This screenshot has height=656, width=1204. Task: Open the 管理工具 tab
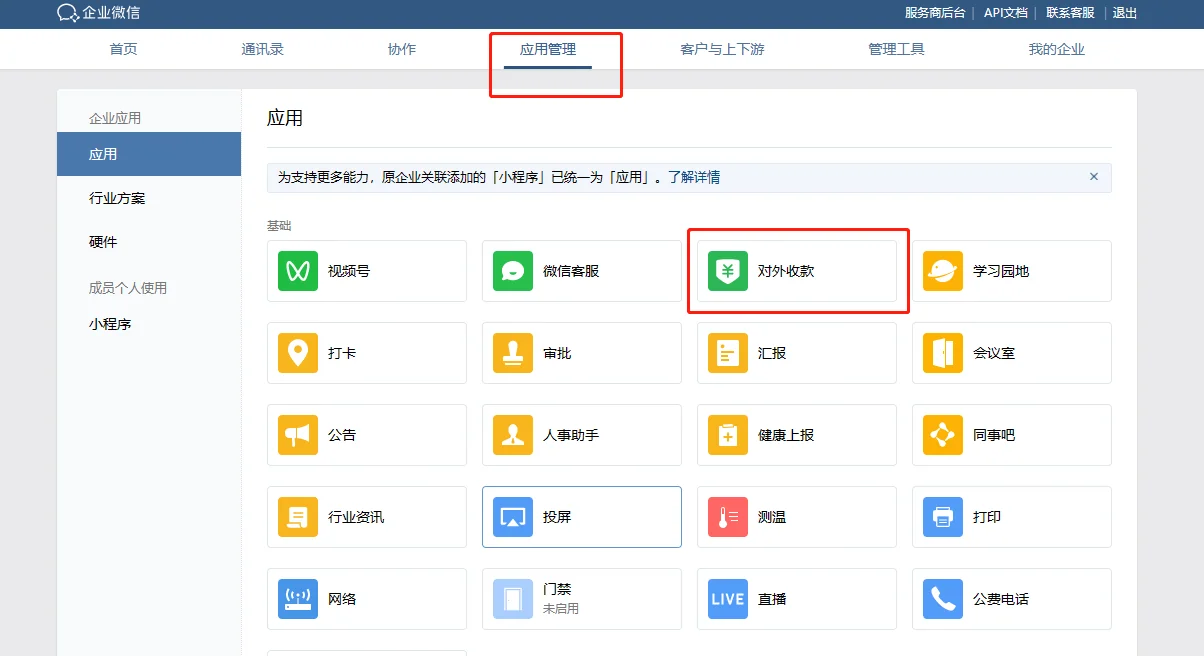coord(896,49)
